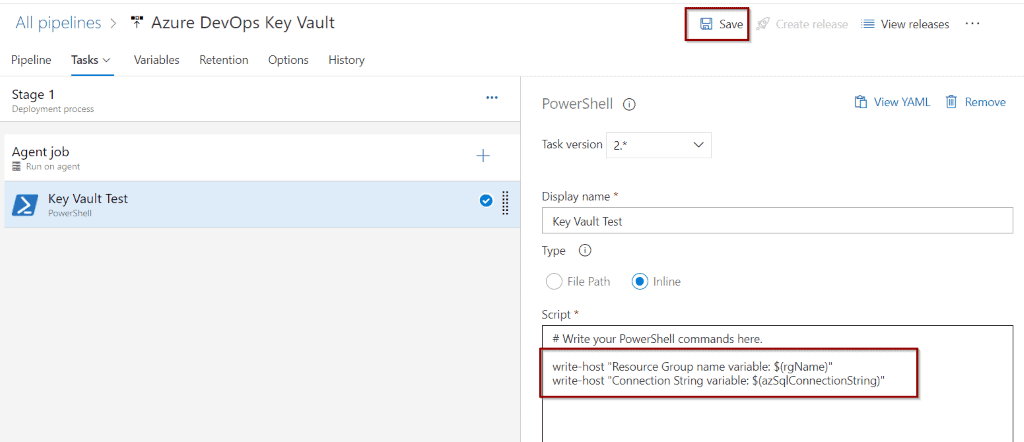
Task: Click the PowerShell task icon
Action: point(25,205)
